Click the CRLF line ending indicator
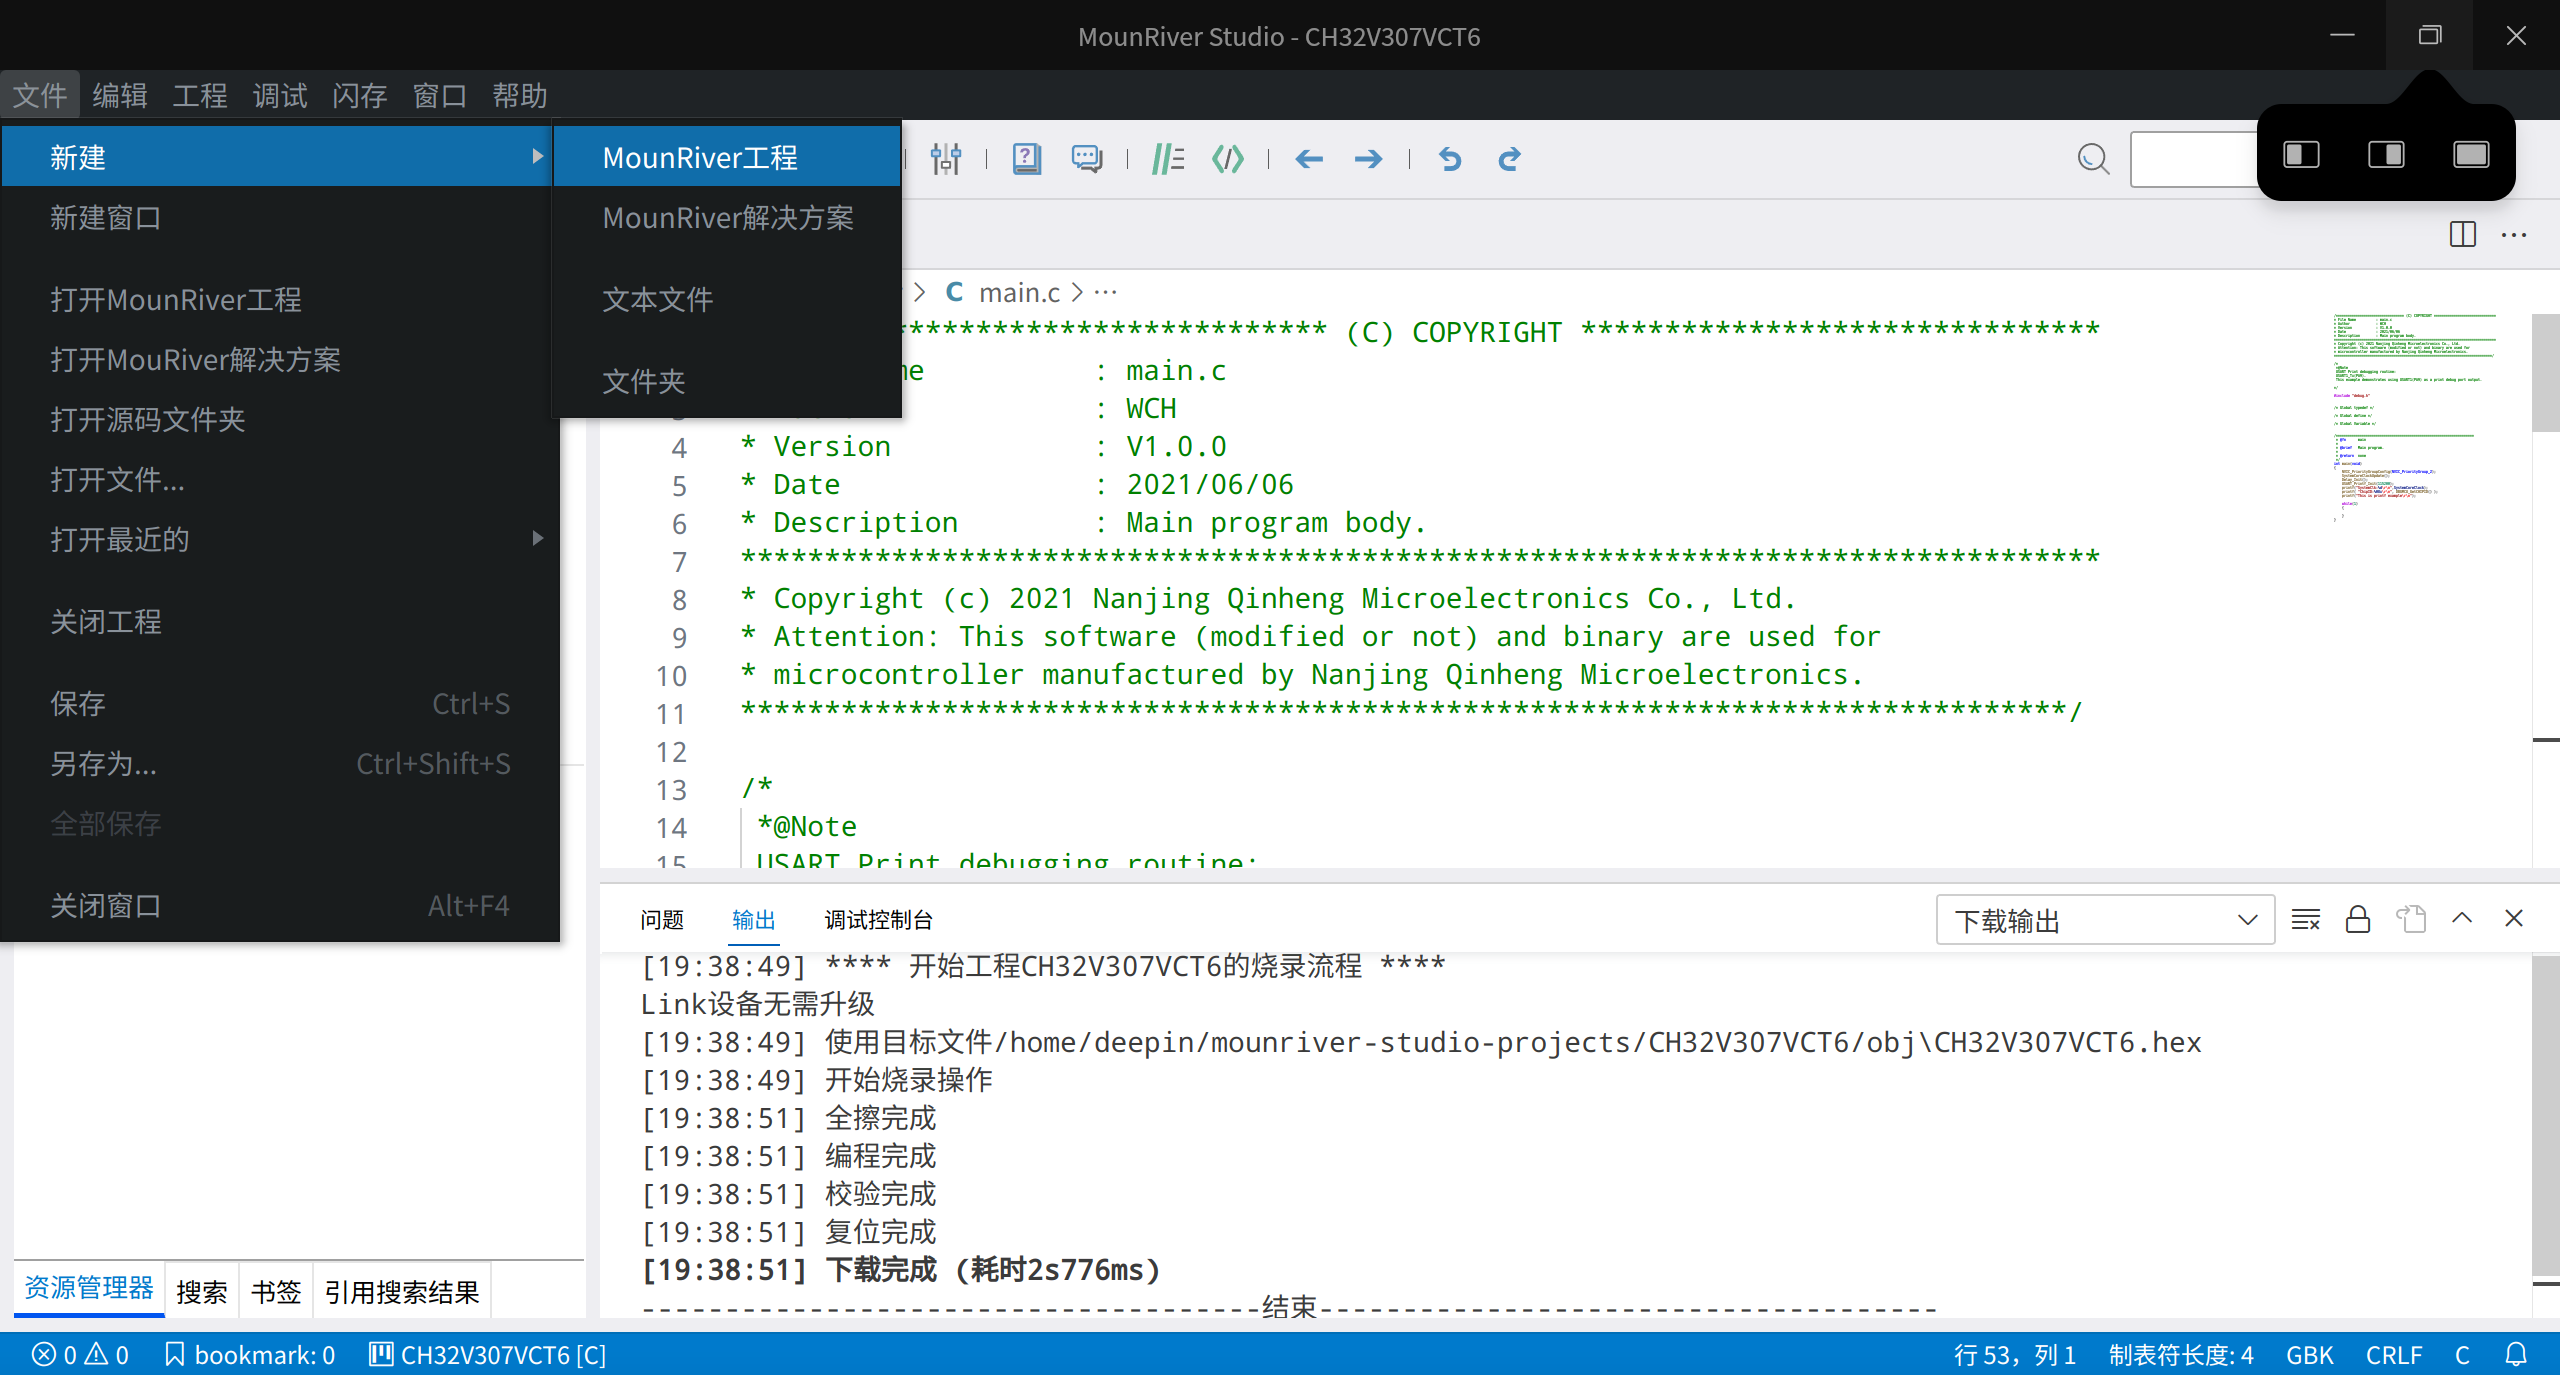This screenshot has width=2560, height=1375. coord(2393,1354)
